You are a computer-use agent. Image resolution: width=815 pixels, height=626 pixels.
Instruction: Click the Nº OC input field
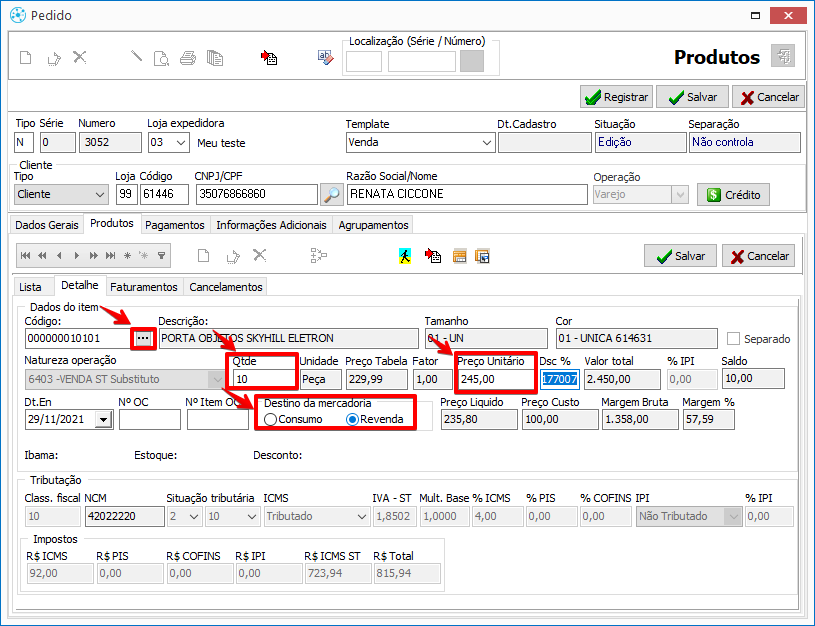click(150, 420)
